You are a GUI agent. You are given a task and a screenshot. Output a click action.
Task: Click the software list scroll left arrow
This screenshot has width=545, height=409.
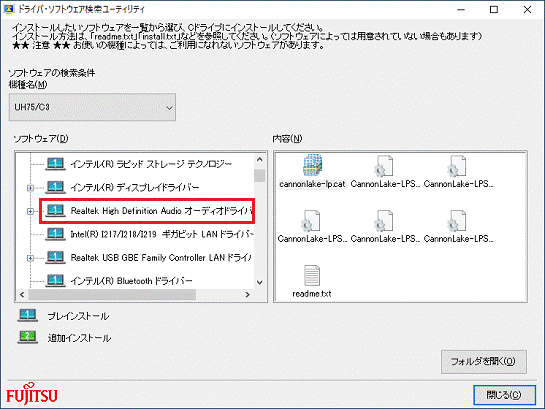pyautogui.click(x=22, y=295)
